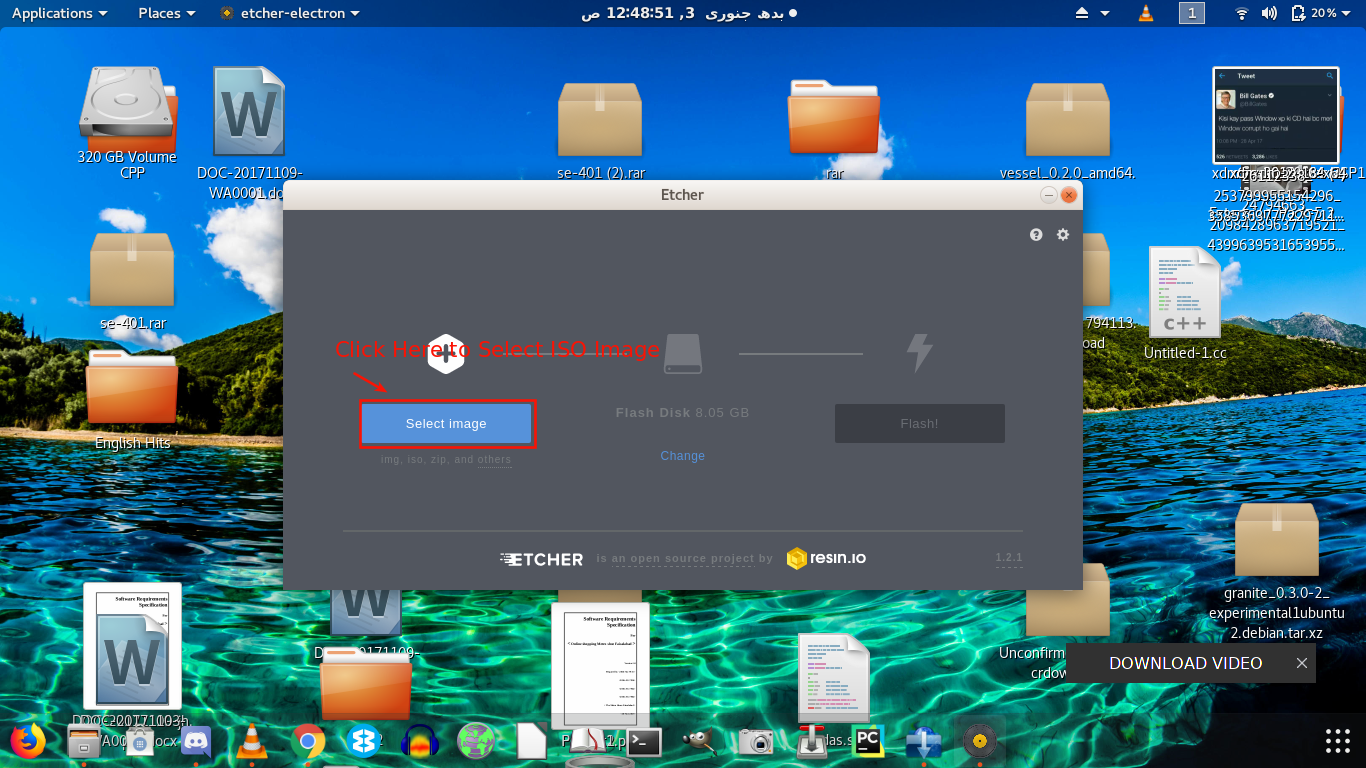This screenshot has width=1366, height=768.
Task: Launch Firefox from the dock
Action: point(28,741)
